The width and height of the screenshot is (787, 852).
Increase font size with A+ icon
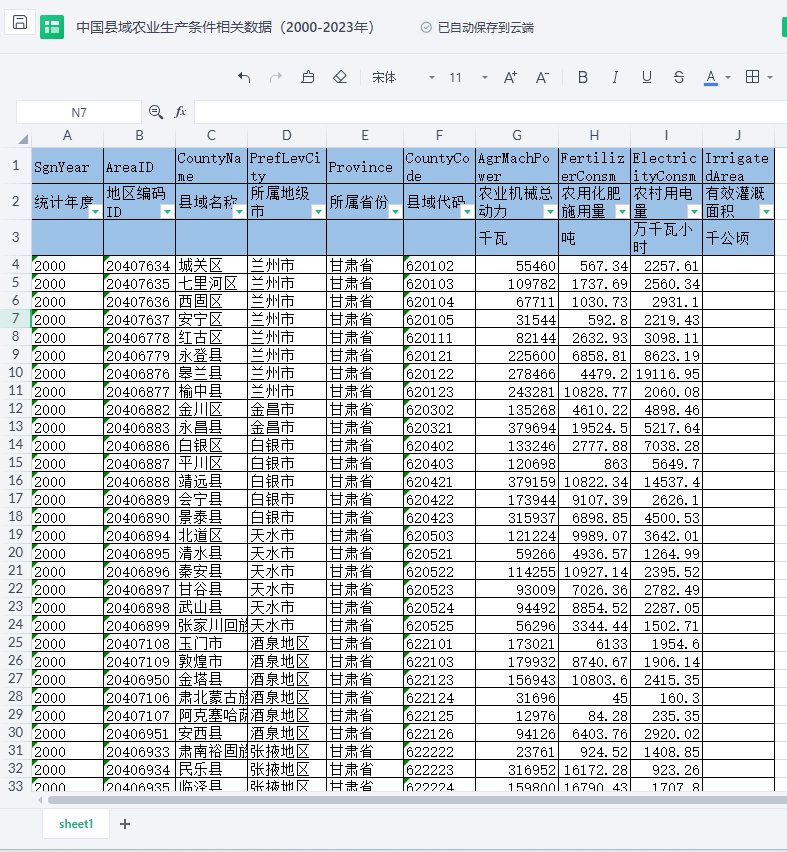point(510,77)
